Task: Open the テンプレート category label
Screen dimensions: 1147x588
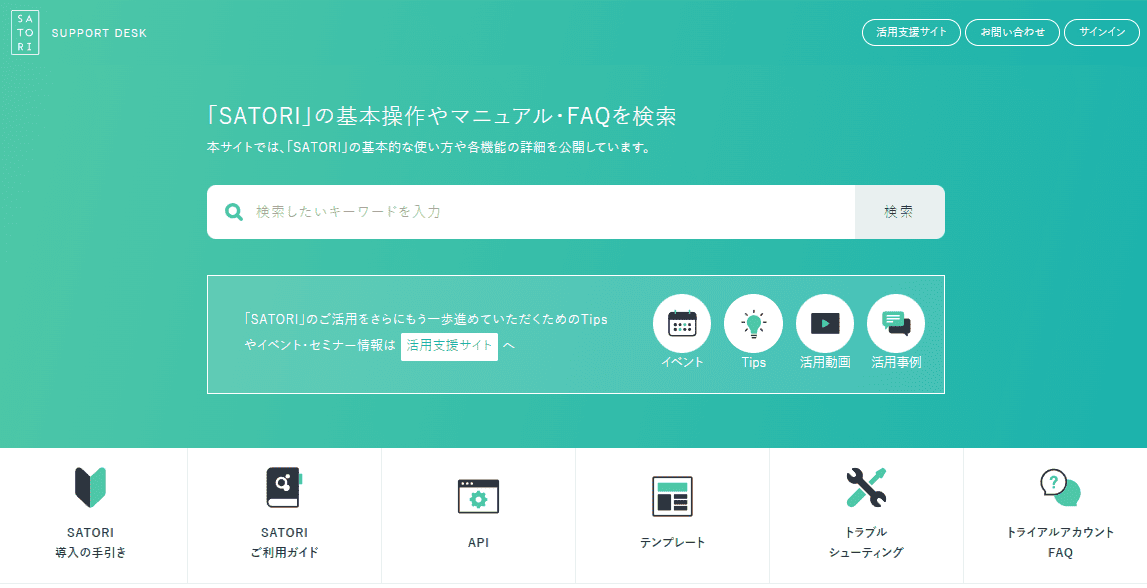Action: click(x=672, y=543)
